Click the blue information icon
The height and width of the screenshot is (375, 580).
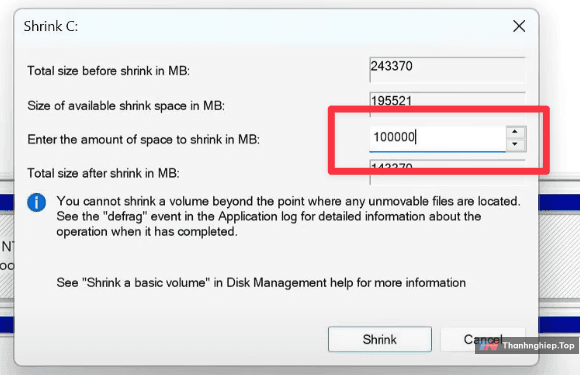(x=37, y=202)
